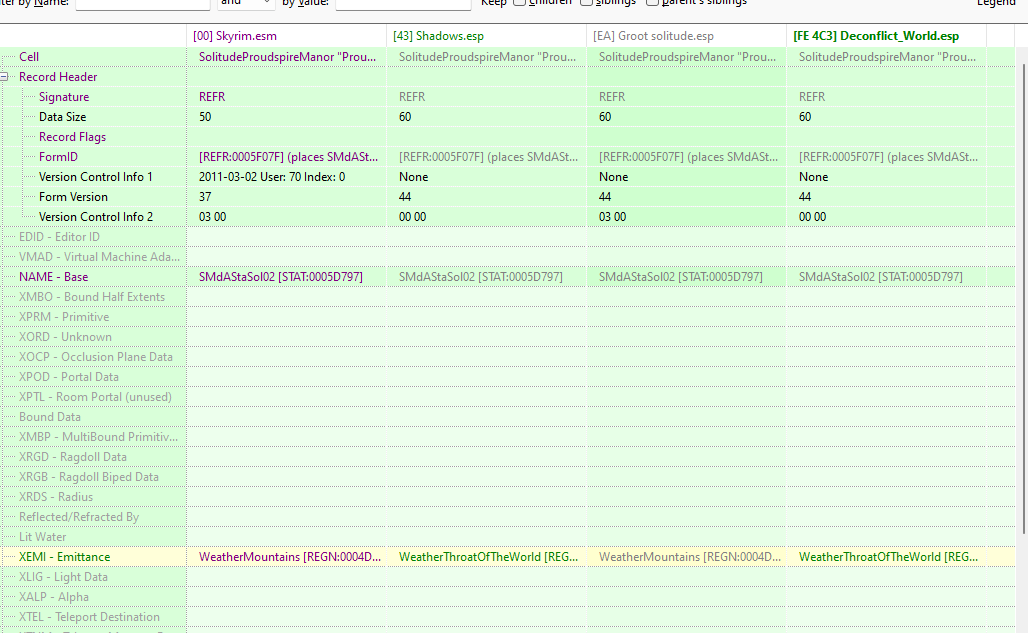Select the XPOD - Portal Data row
Image resolution: width=1028 pixels, height=633 pixels.
tap(508, 377)
